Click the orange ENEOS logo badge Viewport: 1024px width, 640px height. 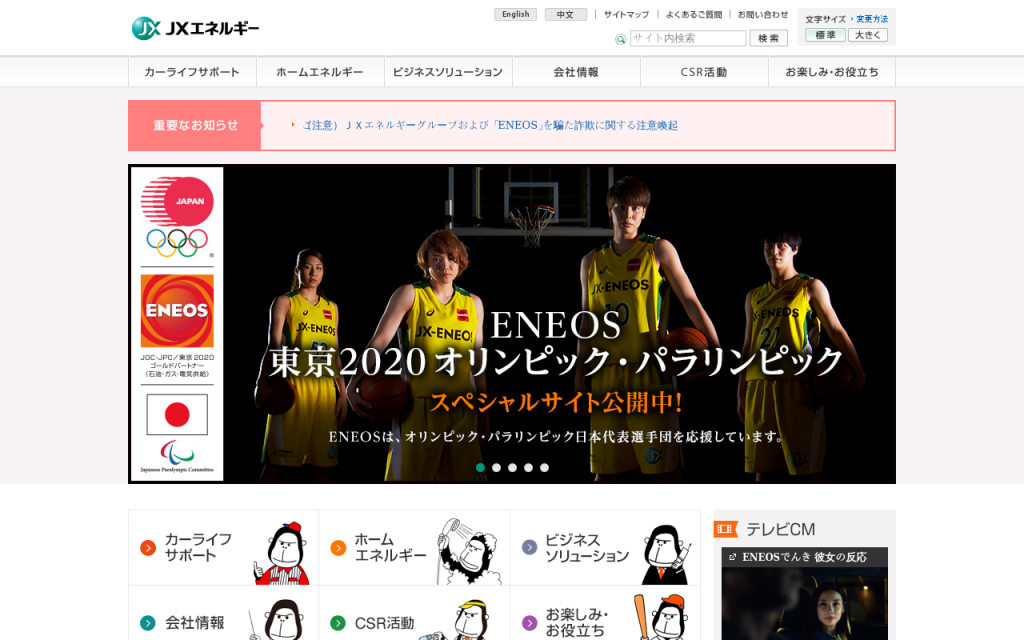(x=177, y=311)
